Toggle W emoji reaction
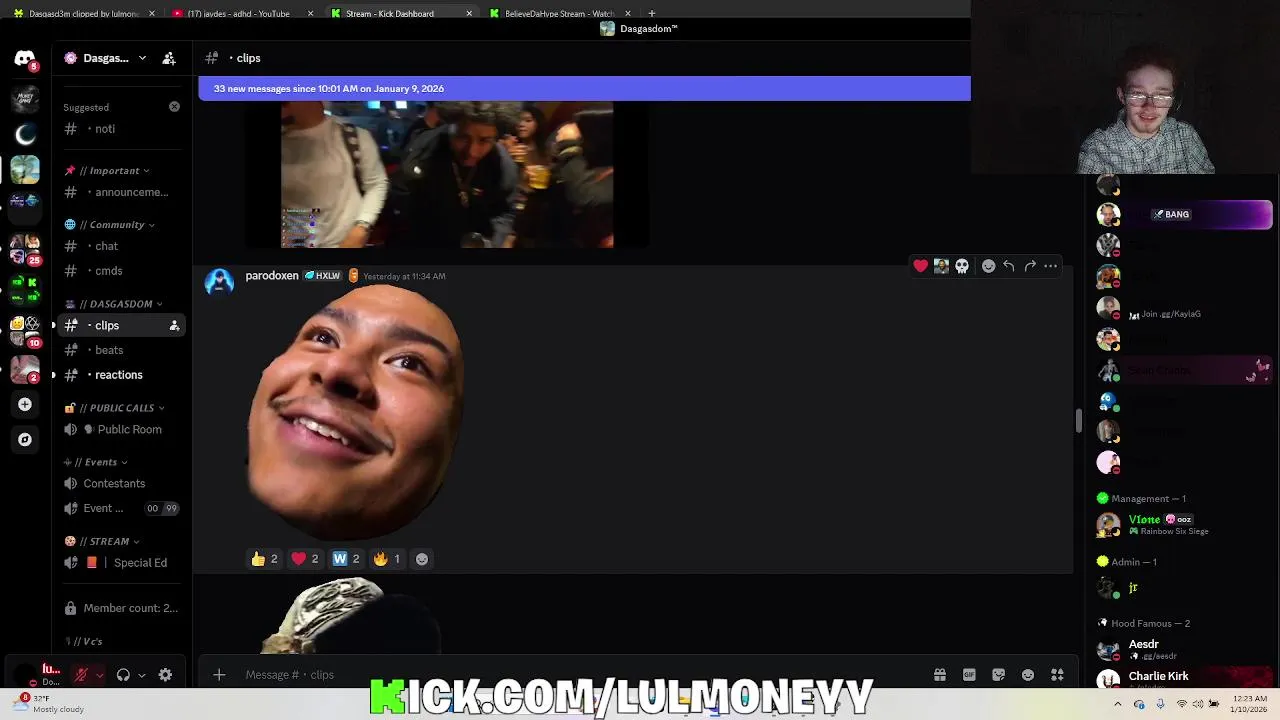Screen dimensions: 1280x720 point(346,559)
